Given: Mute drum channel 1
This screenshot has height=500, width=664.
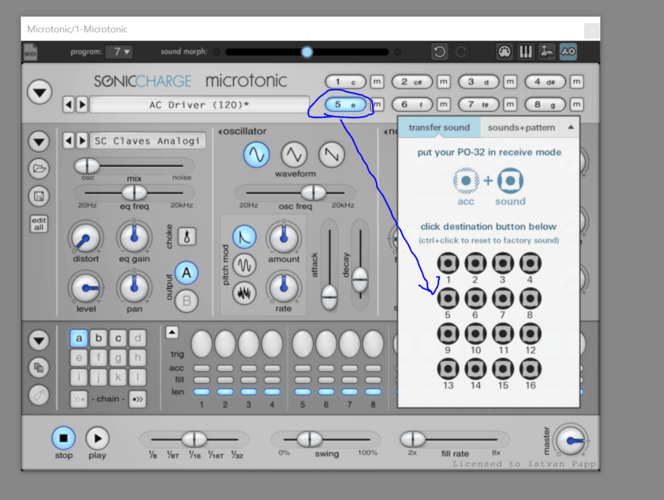Looking at the screenshot, I should pos(377,82).
